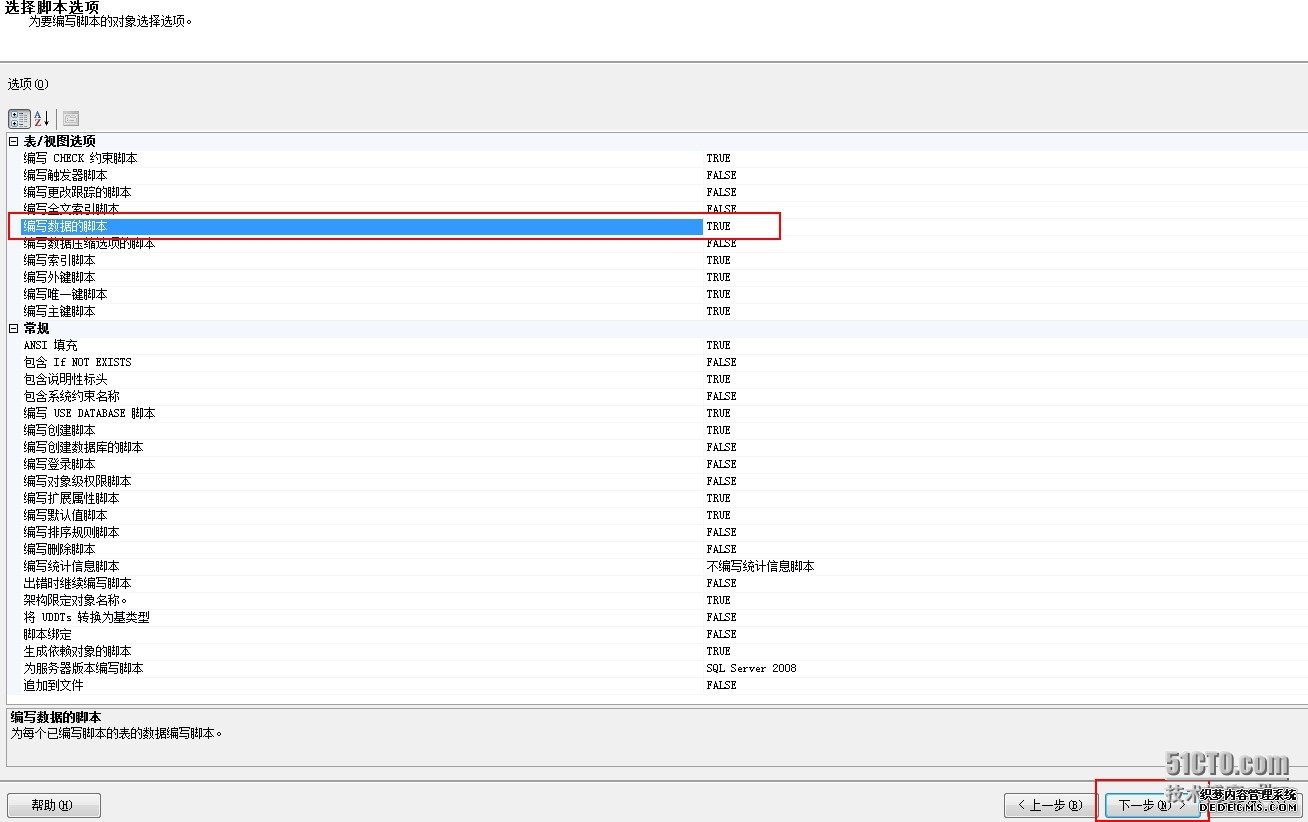Click the Property Pages toolbar icon

pyautogui.click(x=71, y=118)
